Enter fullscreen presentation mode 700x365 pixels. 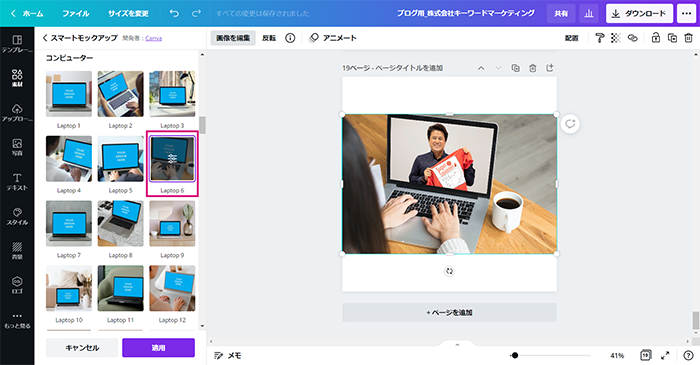[x=665, y=355]
